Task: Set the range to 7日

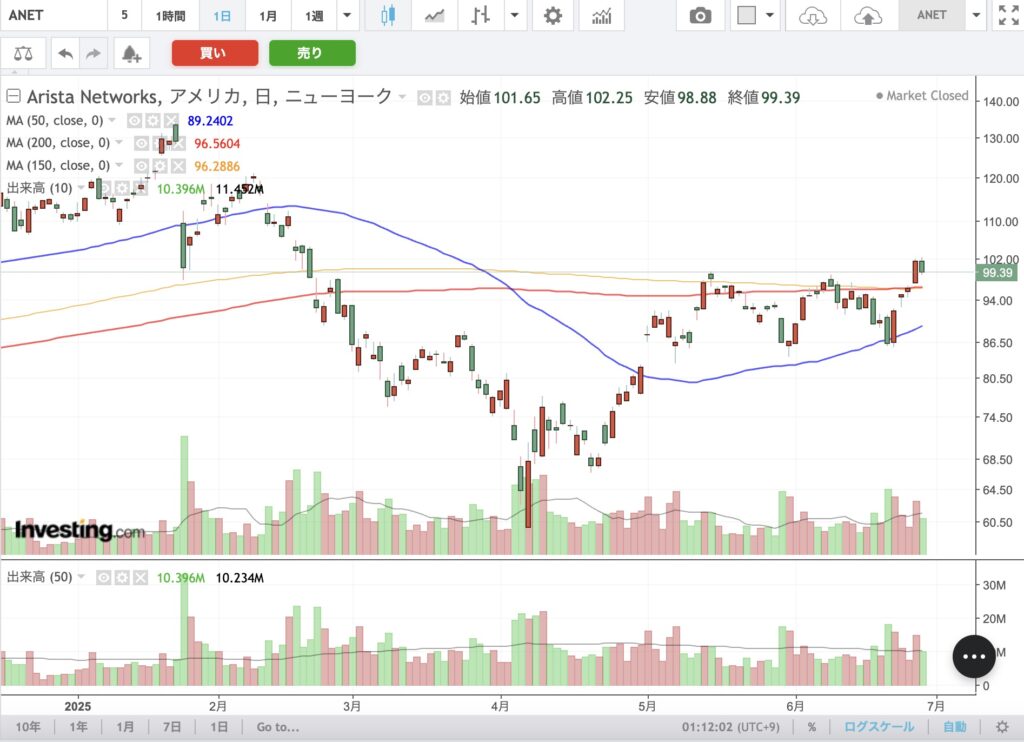Action: tap(172, 727)
